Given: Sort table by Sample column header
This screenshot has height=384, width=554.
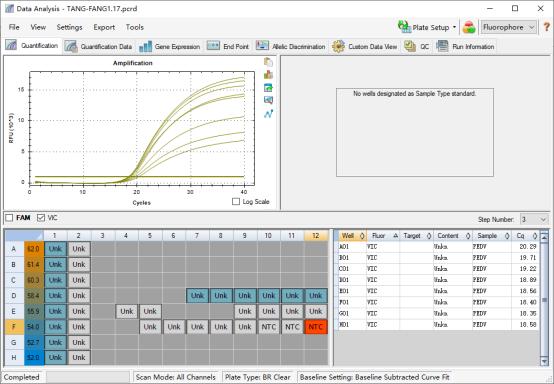Looking at the screenshot, I should click(491, 236).
